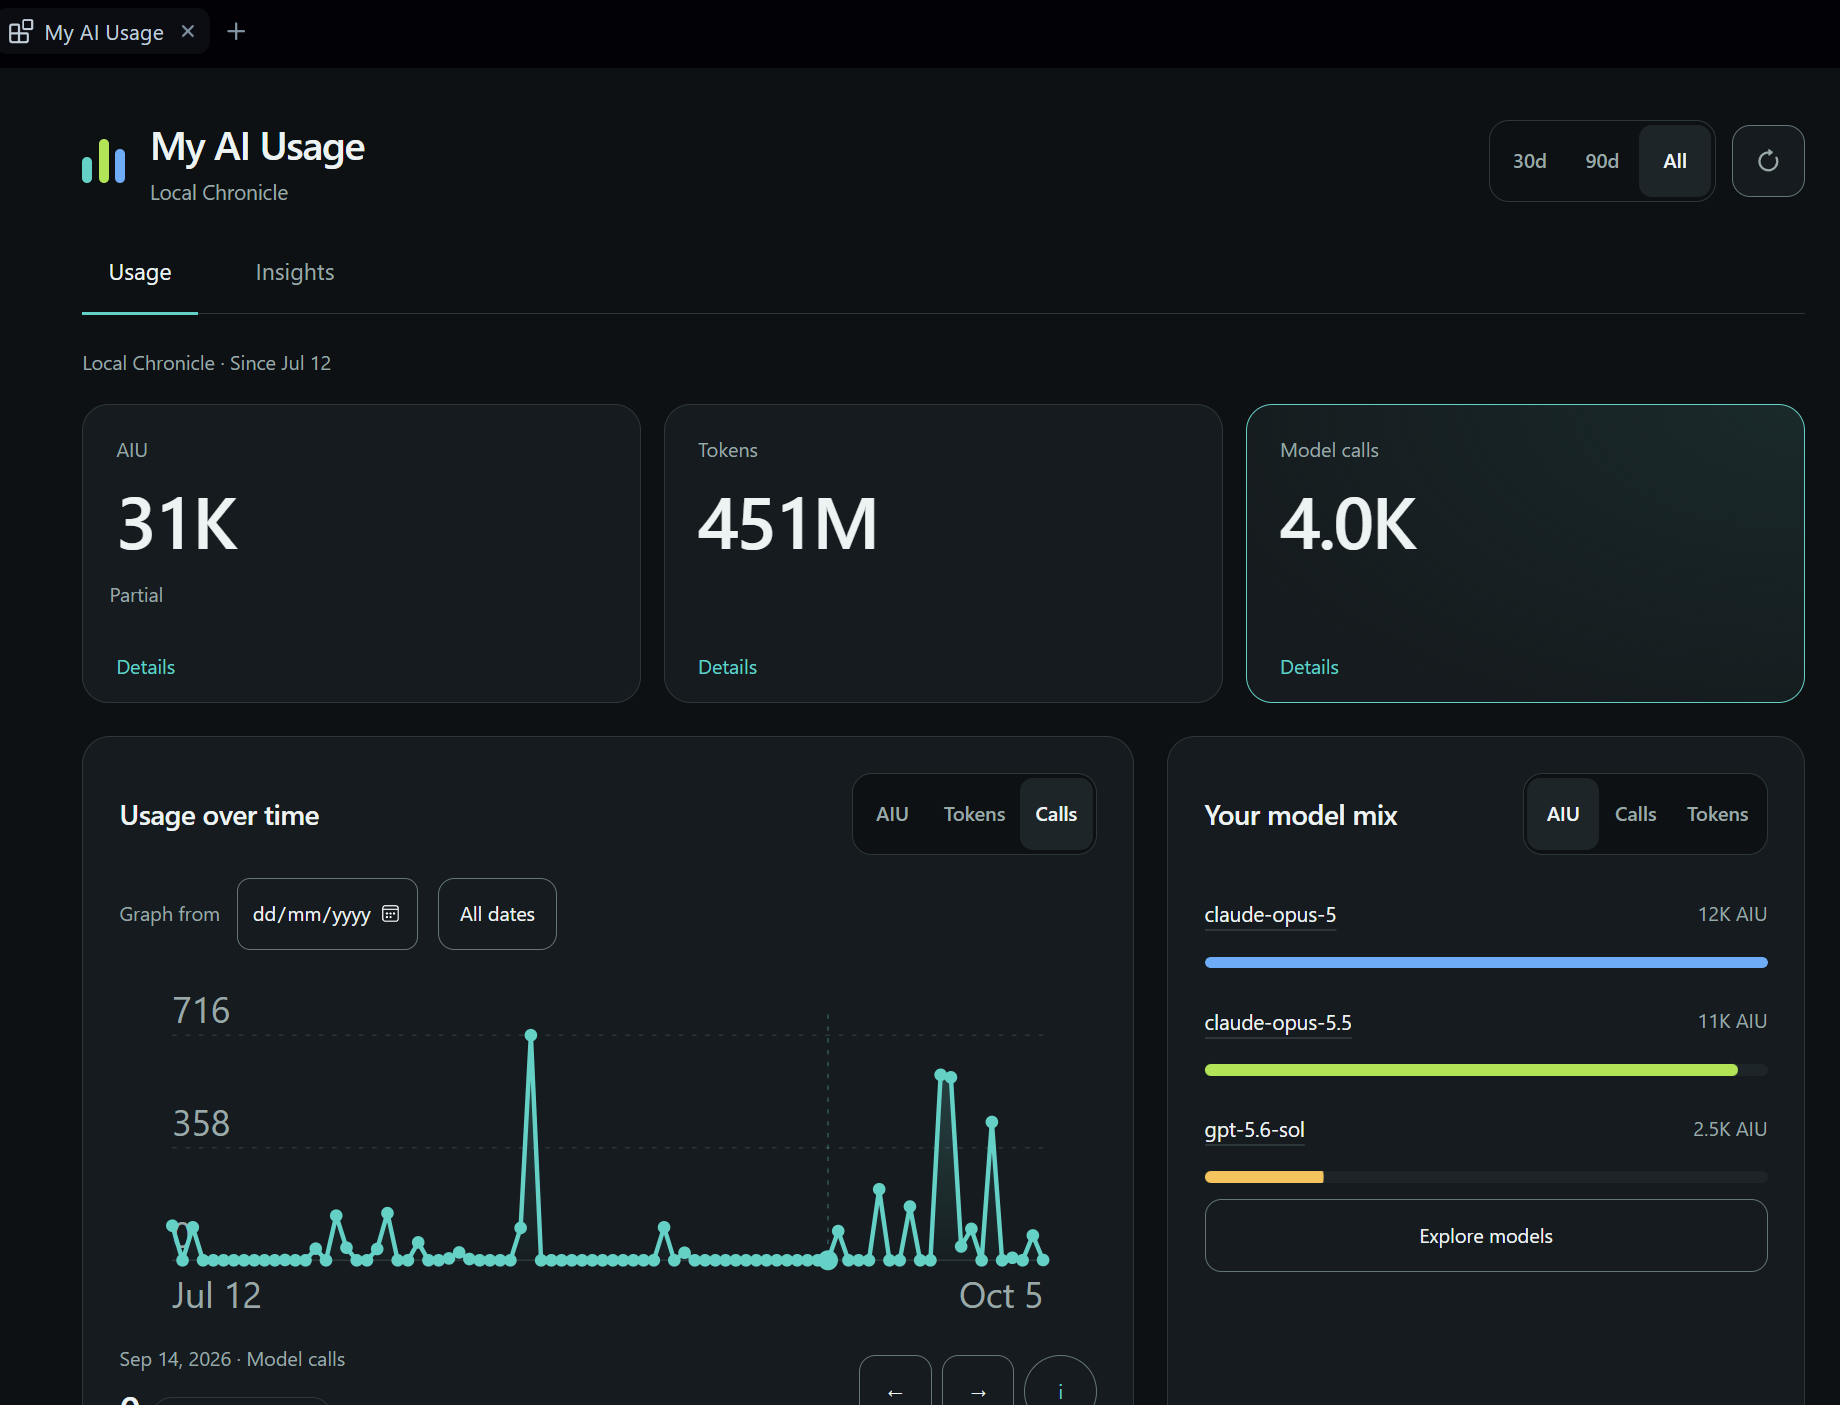1840x1405 pixels.
Task: Click the 12K AIU label
Action: (1732, 914)
